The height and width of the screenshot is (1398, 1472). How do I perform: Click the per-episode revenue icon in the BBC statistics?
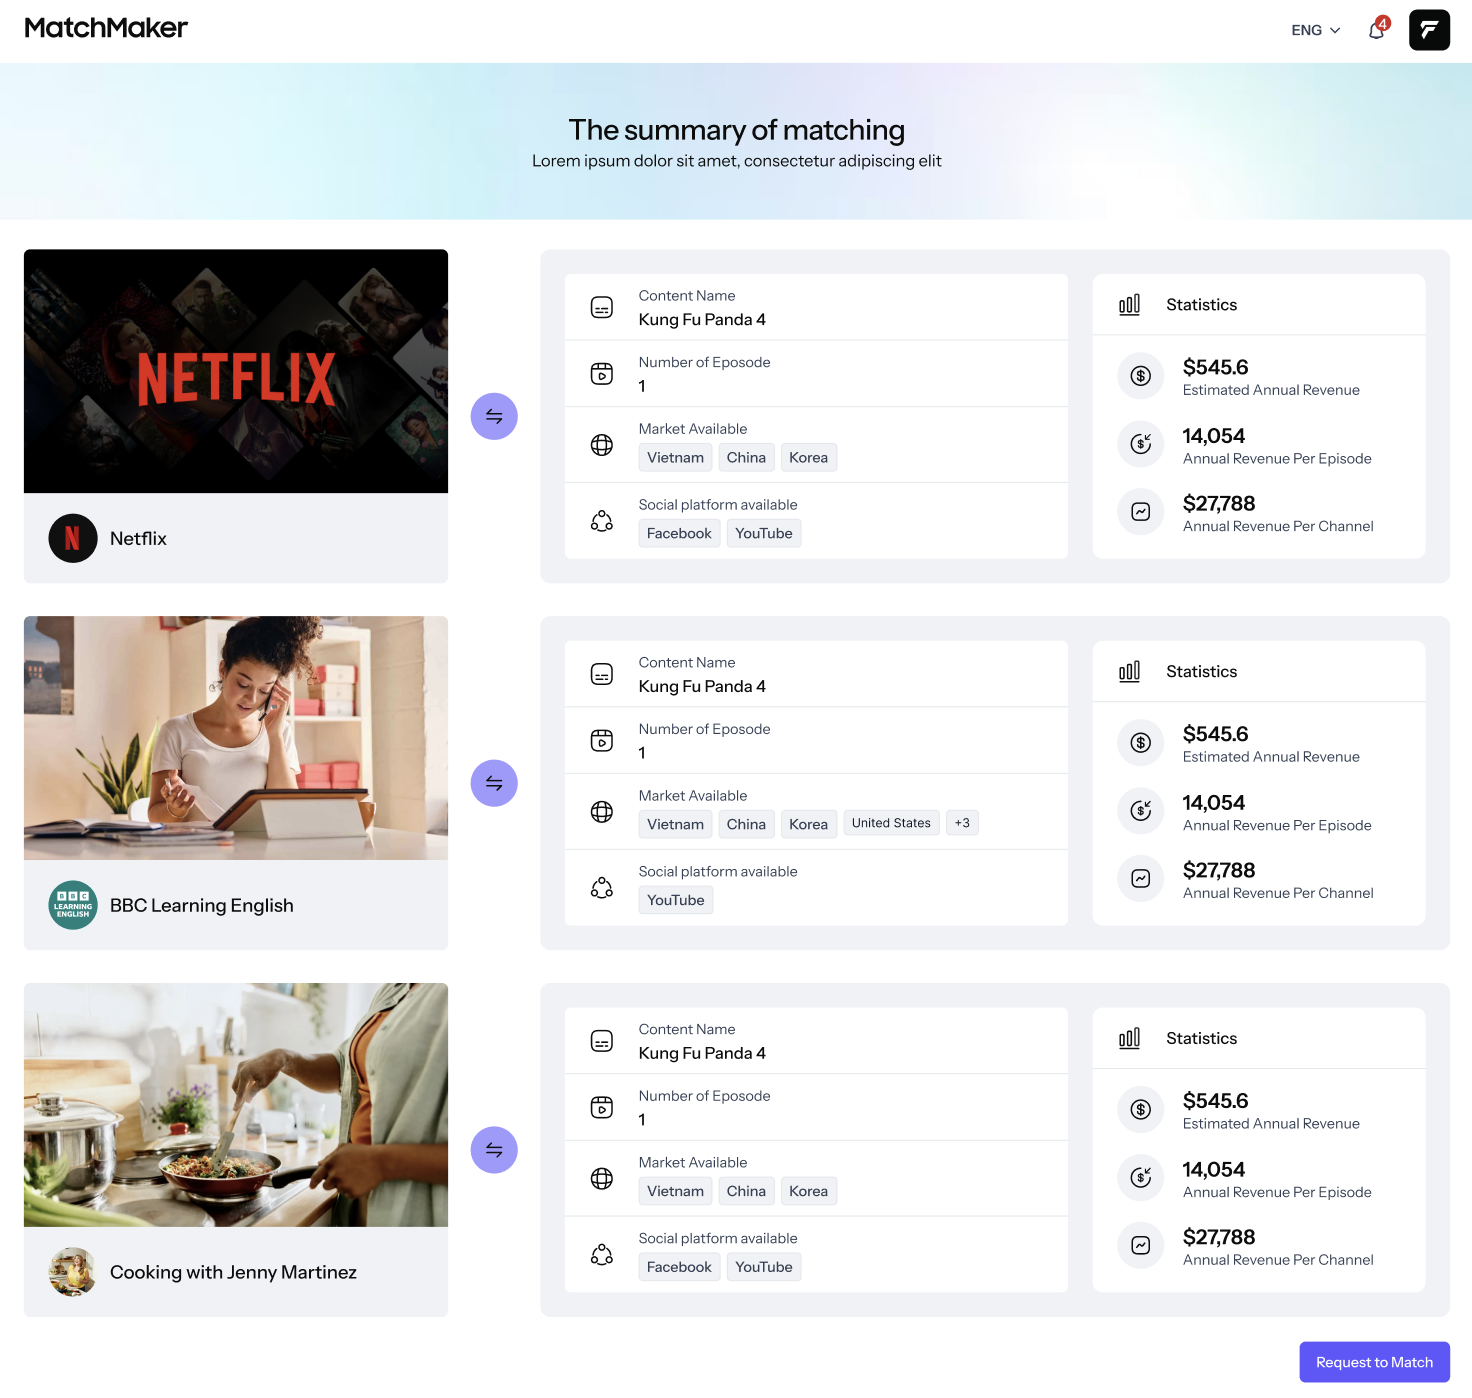tap(1141, 811)
